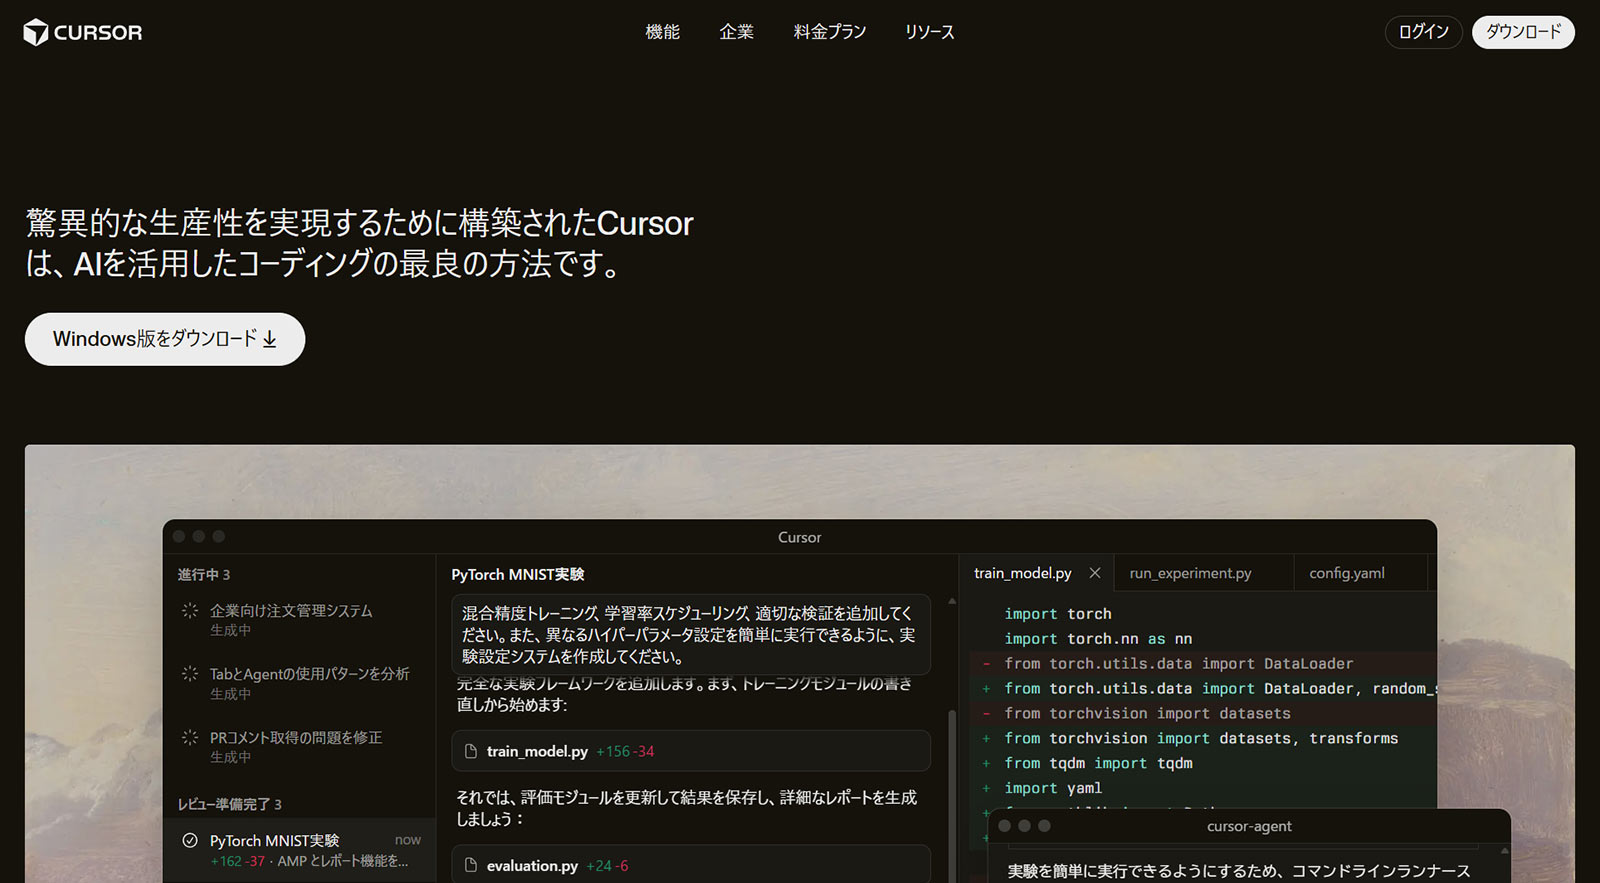Click red traffic-light dot of cursor-agent window
Viewport: 1600px width, 883px height.
(x=1005, y=826)
